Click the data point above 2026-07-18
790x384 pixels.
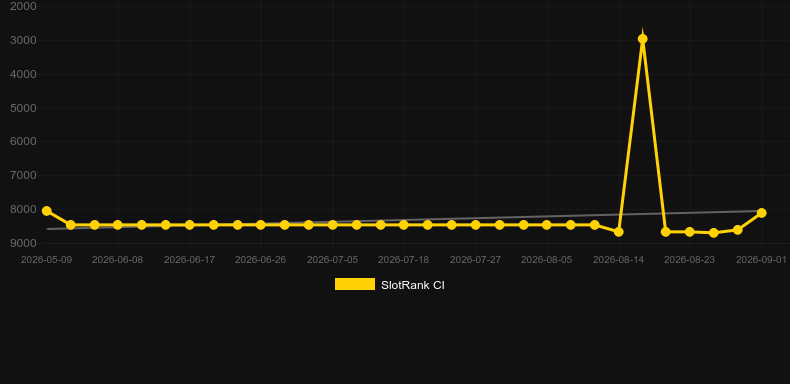click(x=404, y=225)
